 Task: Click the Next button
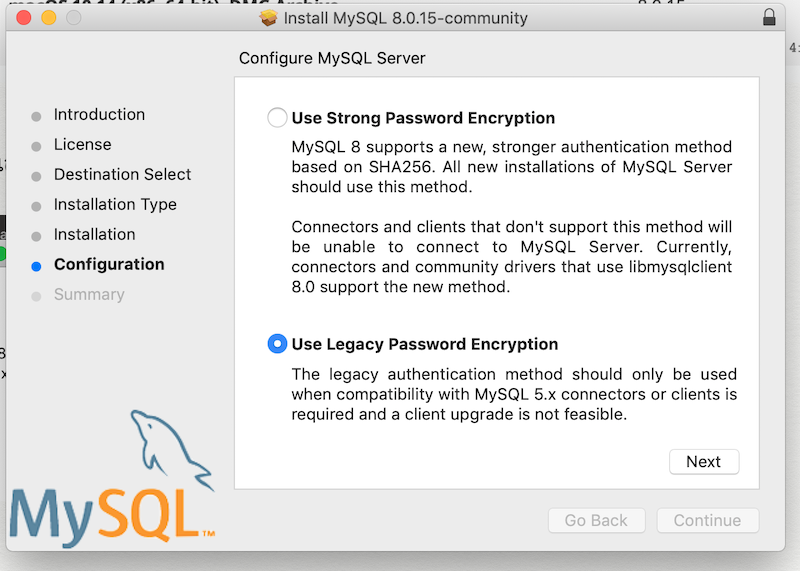pos(704,462)
